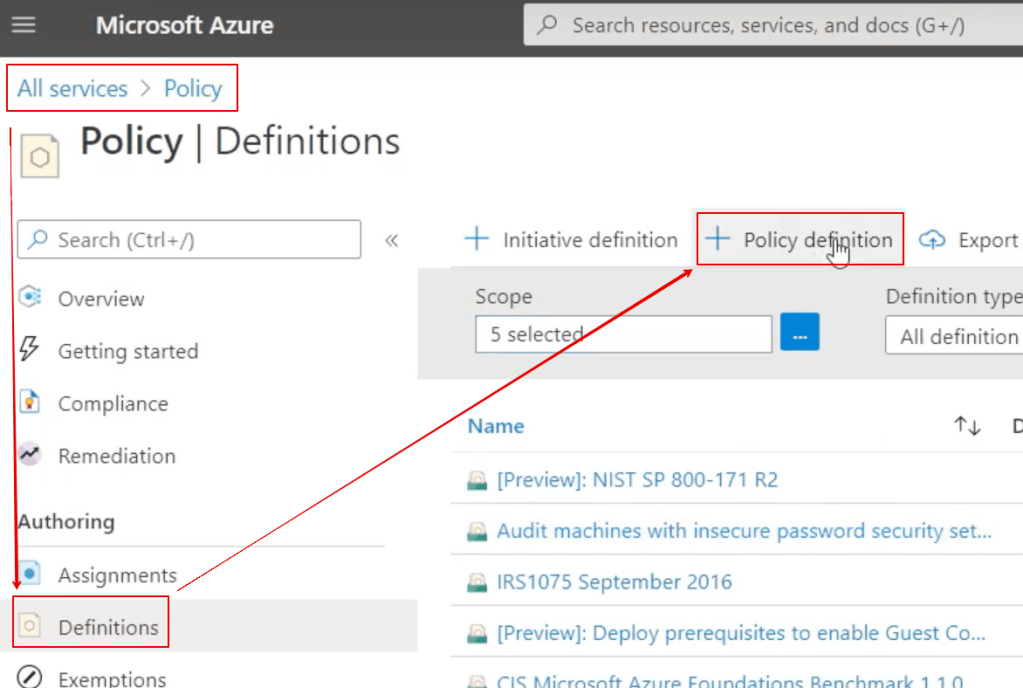Sort the list using Name arrows
This screenshot has height=688, width=1023.
(967, 426)
